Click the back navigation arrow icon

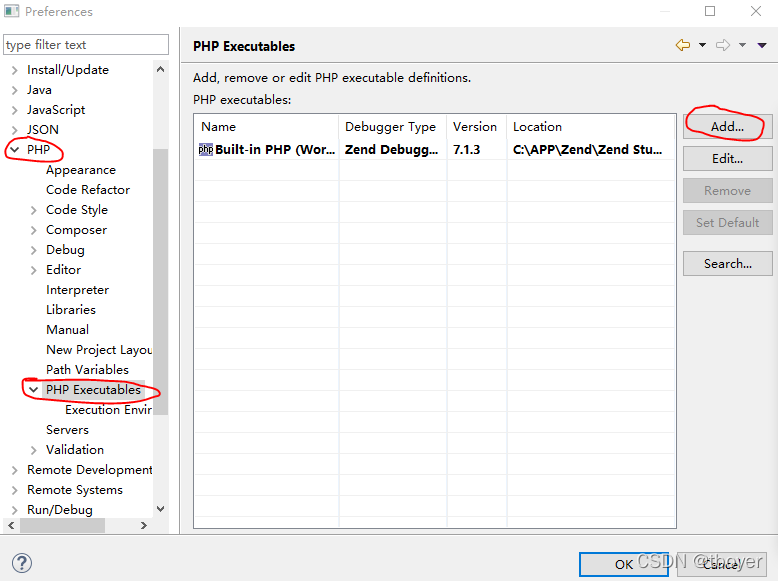pos(683,45)
